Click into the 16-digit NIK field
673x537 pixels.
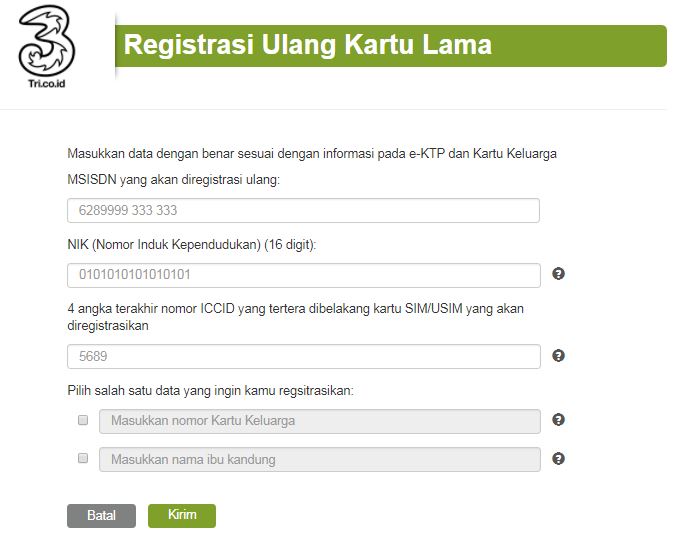point(303,275)
